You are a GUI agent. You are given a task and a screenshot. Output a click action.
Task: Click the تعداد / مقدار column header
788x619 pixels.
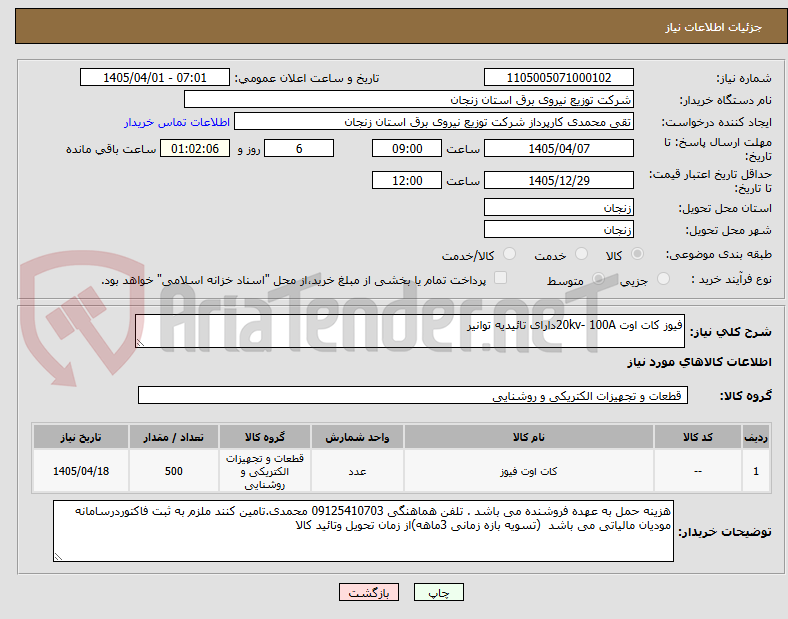click(x=174, y=437)
